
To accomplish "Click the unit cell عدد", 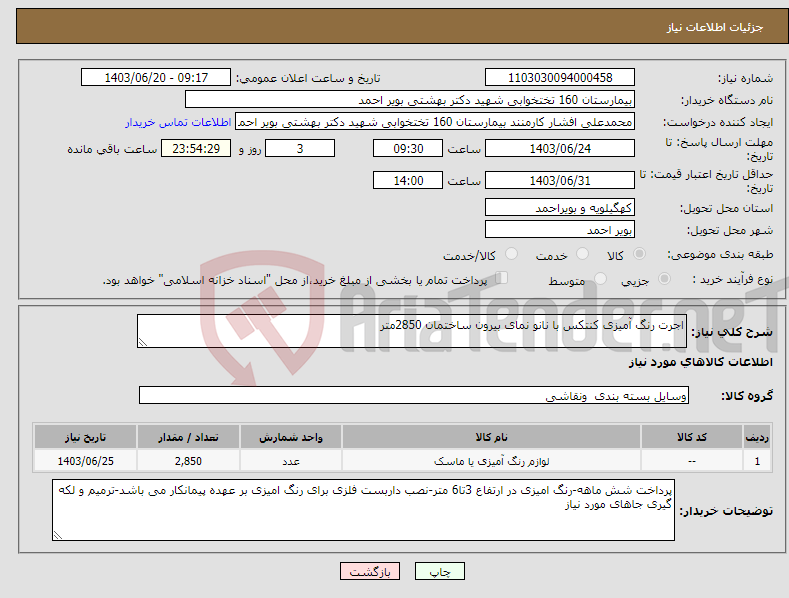I will 291,461.
